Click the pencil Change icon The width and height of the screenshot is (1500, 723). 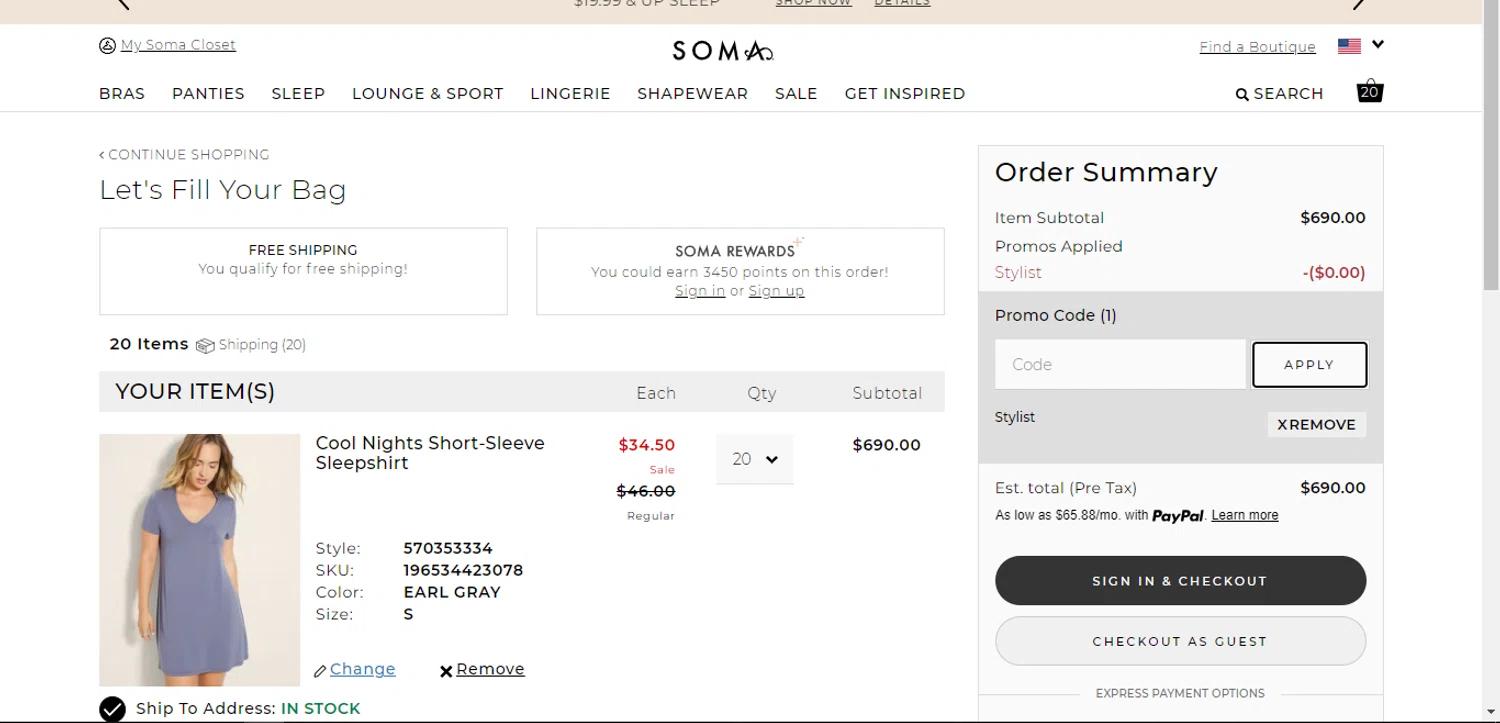click(320, 671)
